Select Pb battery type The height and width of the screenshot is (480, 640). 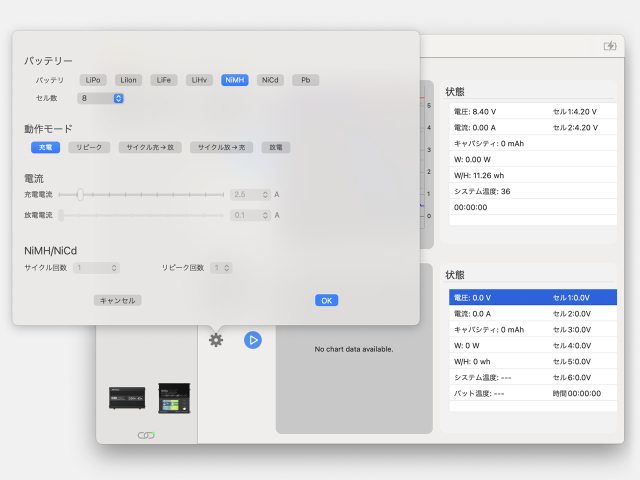(305, 80)
